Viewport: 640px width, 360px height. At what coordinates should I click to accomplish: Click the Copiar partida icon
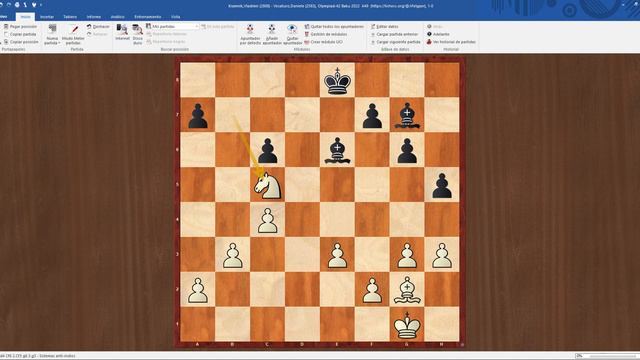pyautogui.click(x=6, y=34)
